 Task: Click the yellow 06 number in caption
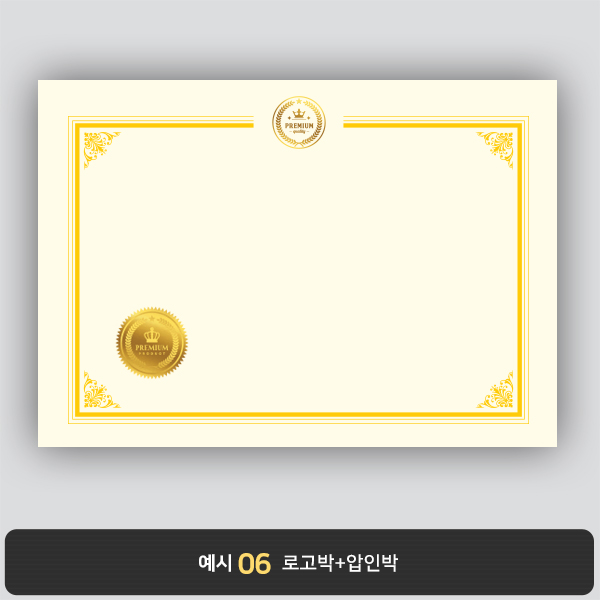tap(254, 564)
